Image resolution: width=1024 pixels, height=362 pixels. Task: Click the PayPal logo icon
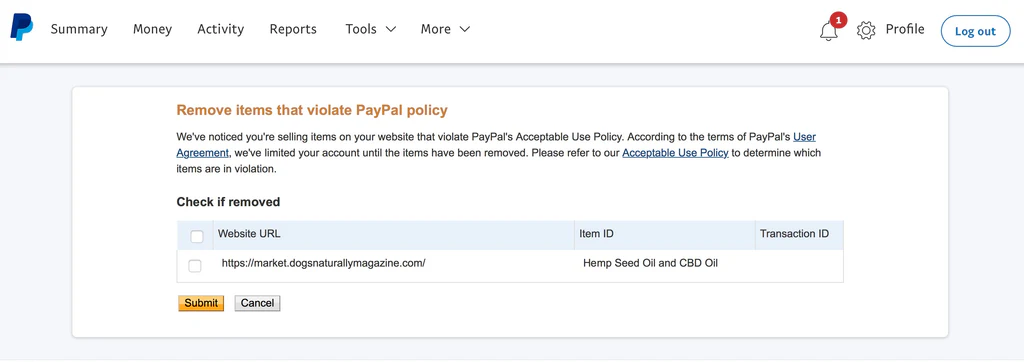point(22,27)
